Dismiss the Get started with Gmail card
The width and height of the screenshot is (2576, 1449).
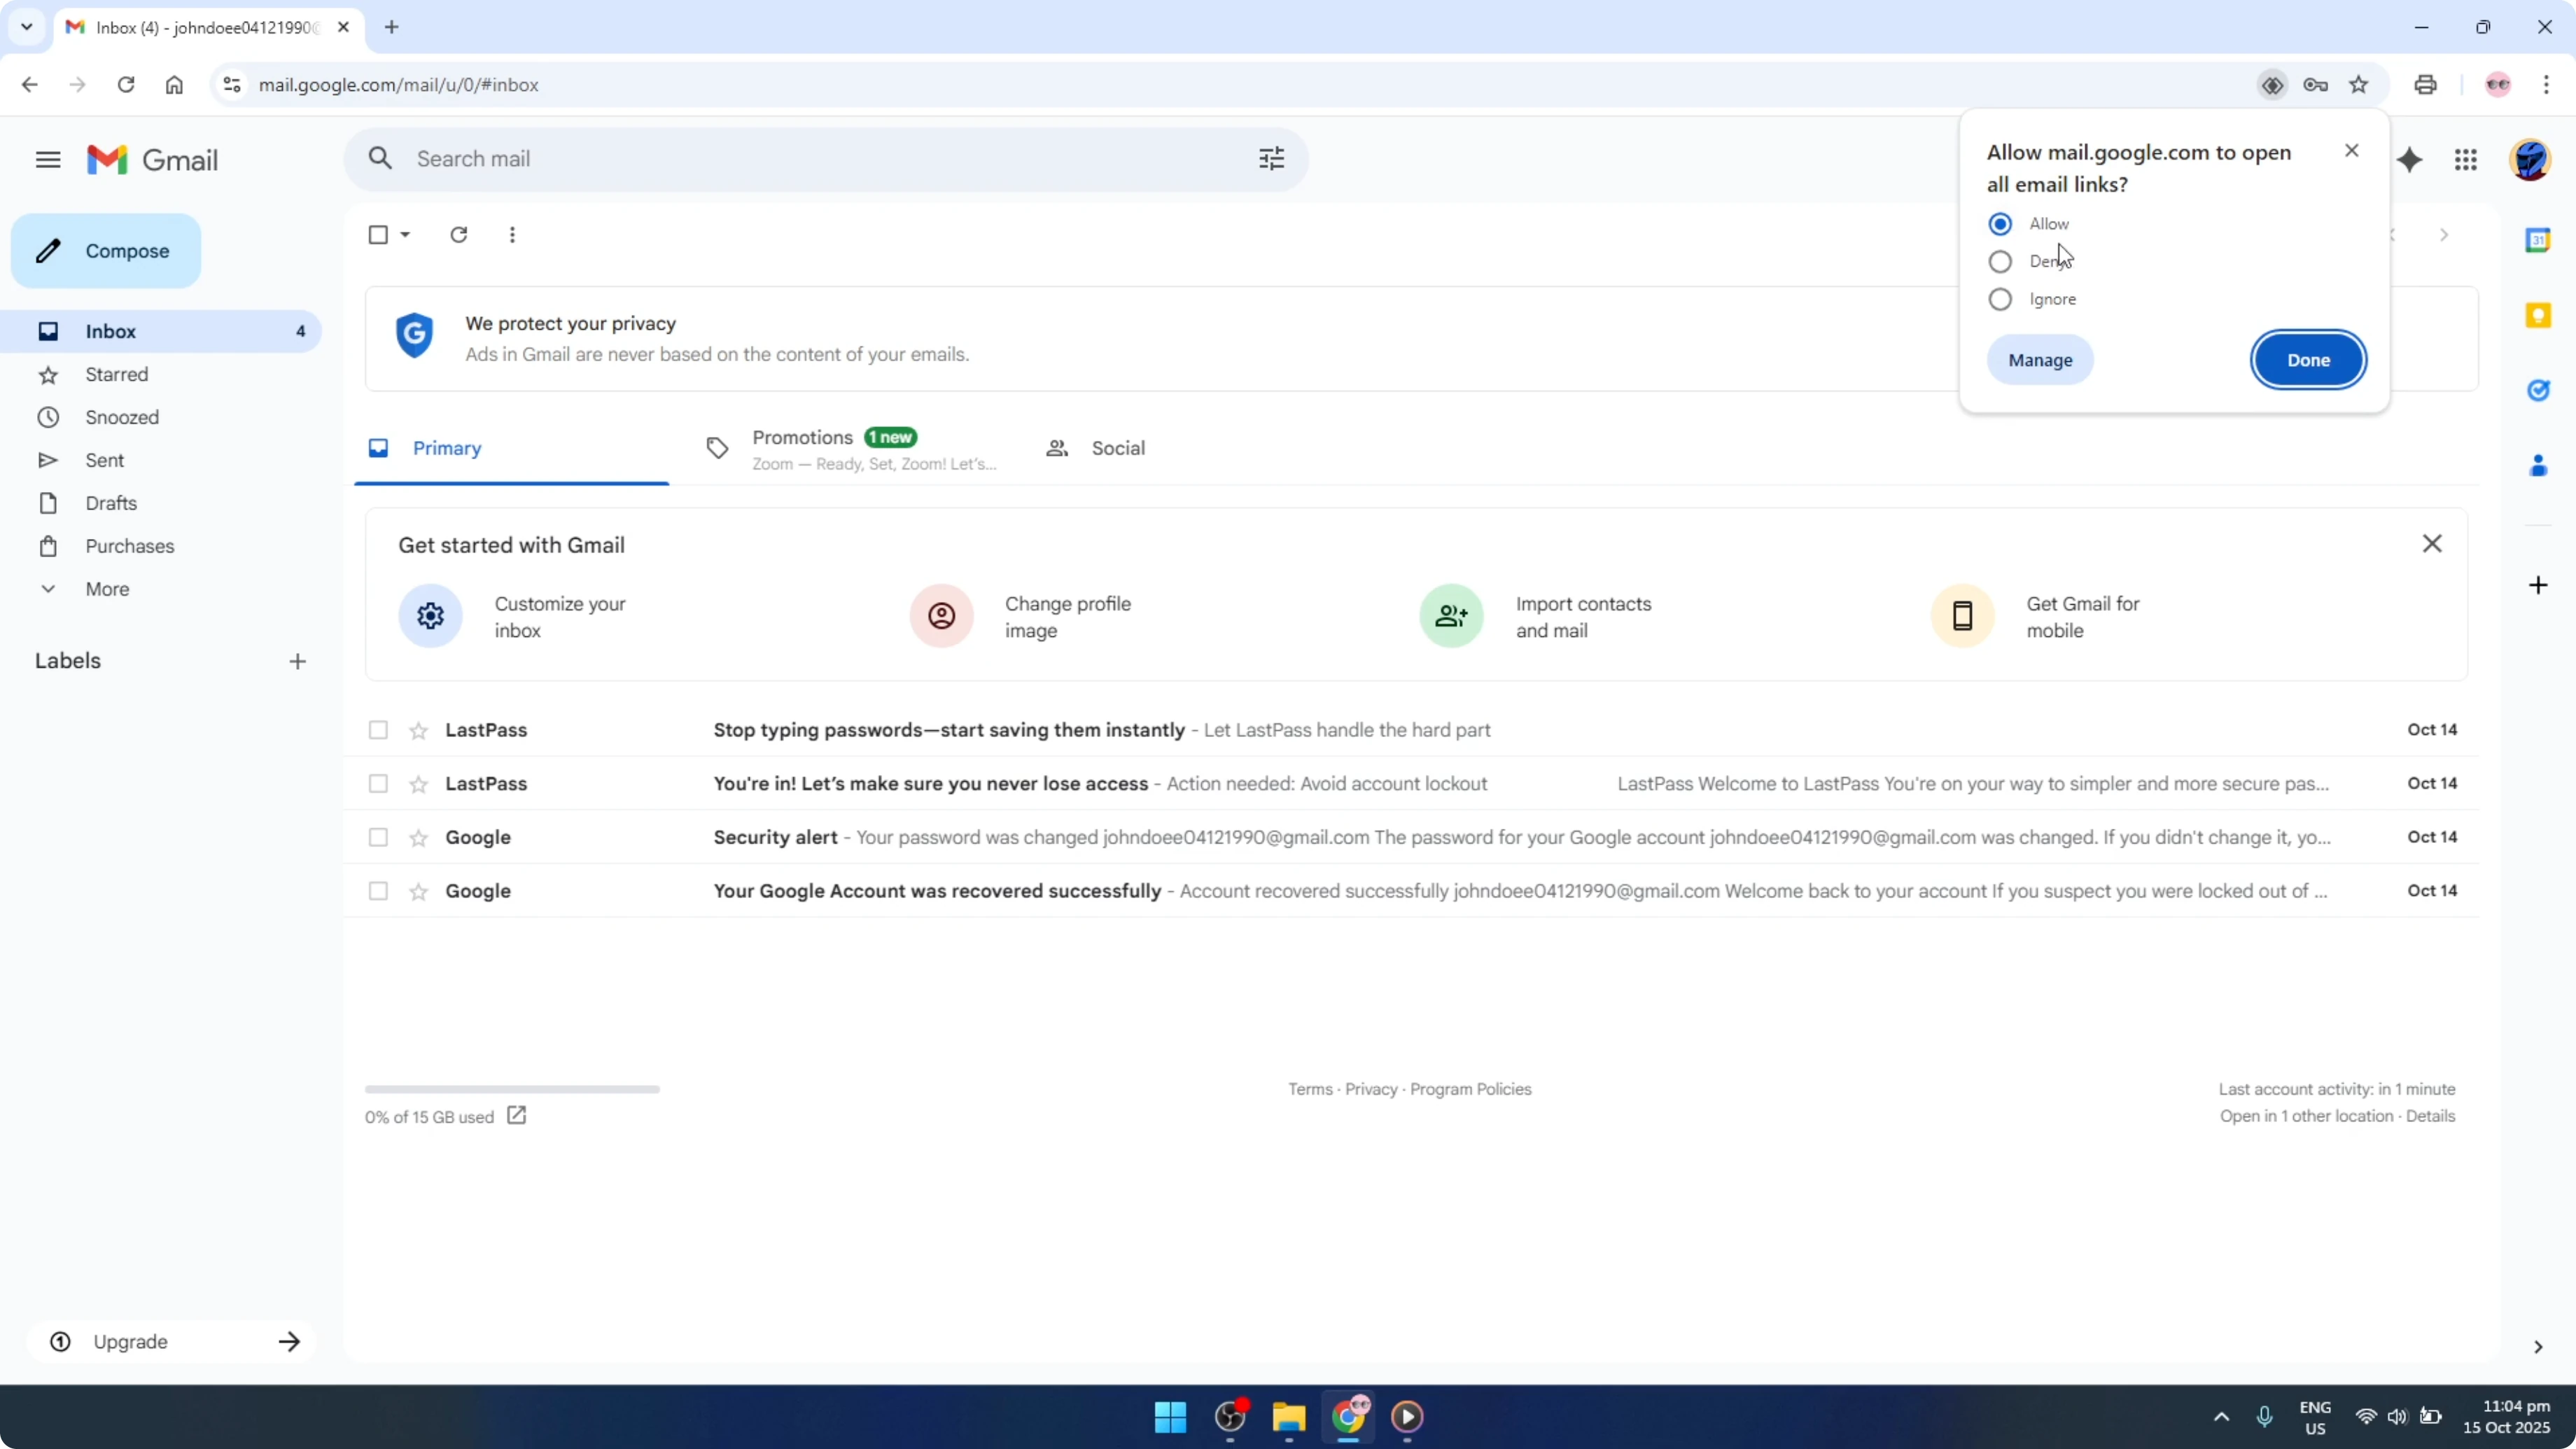[x=2432, y=544]
